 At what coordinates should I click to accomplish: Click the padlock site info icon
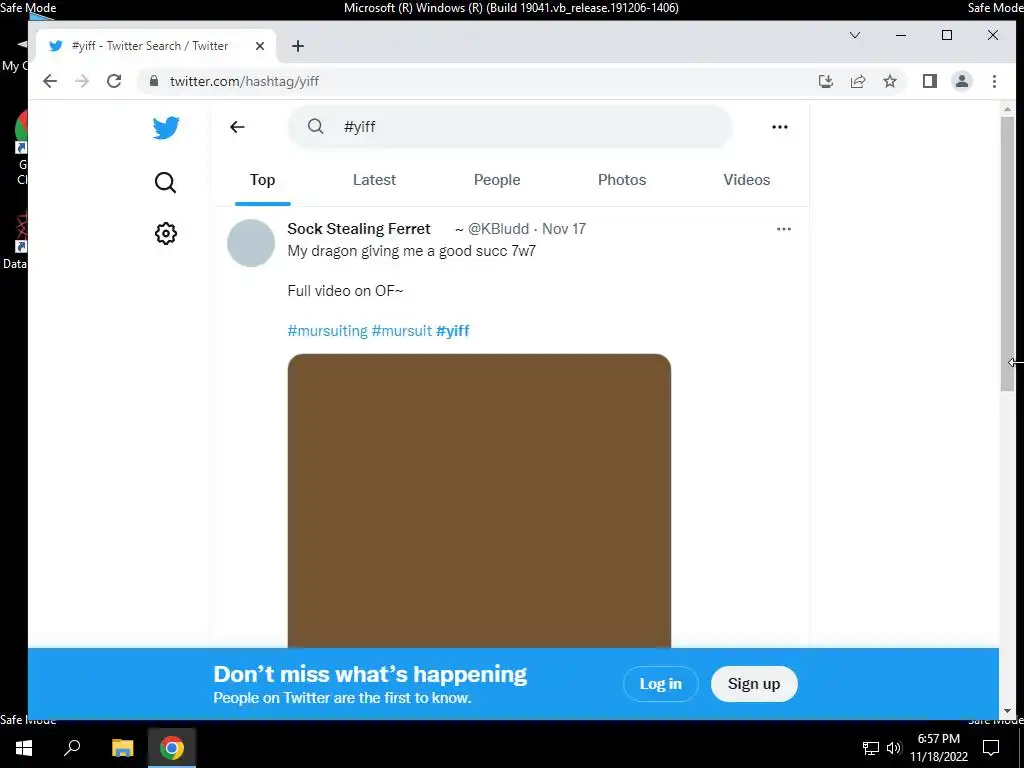tap(154, 81)
